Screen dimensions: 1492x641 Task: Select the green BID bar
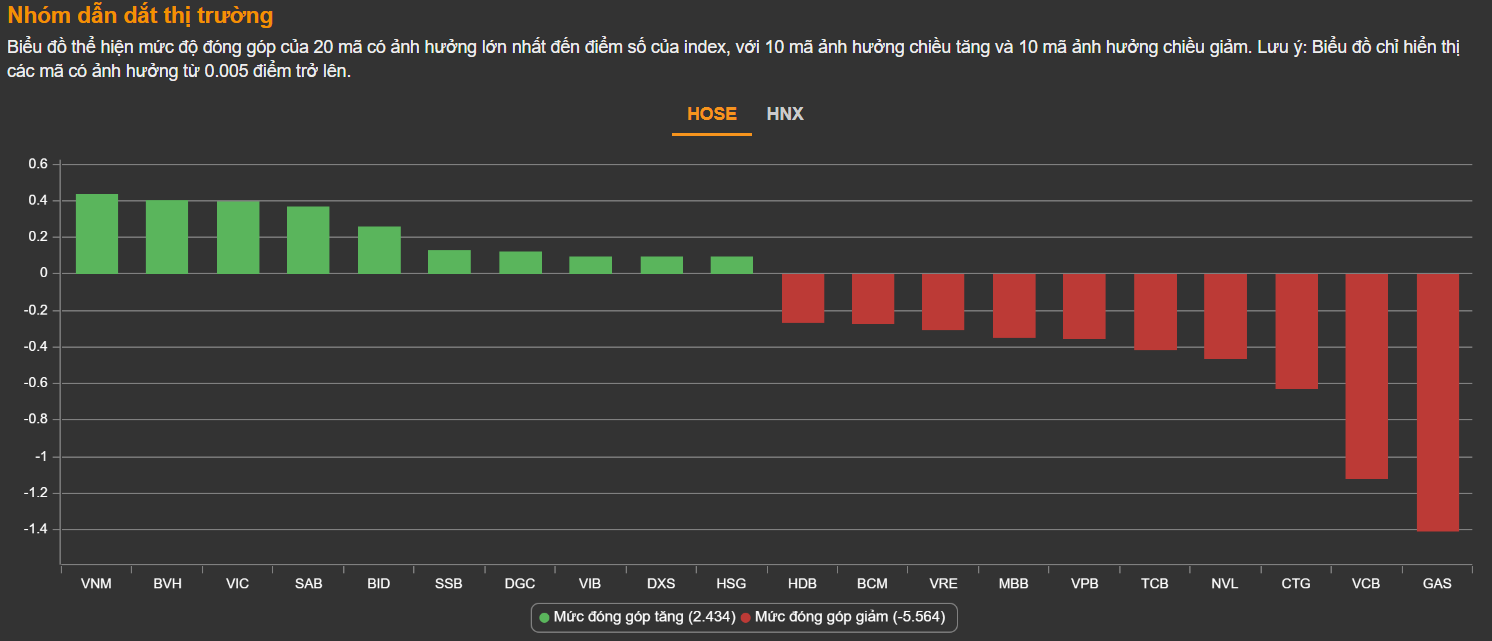pyautogui.click(x=379, y=250)
